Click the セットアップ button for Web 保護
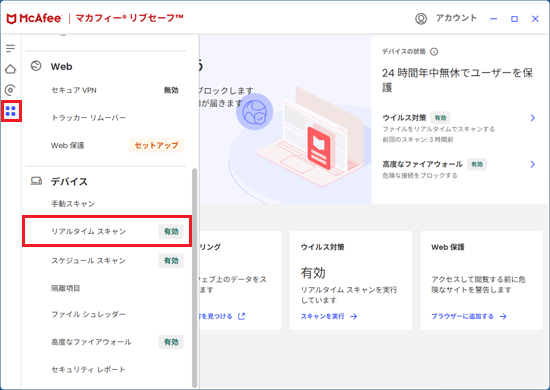 tap(156, 145)
